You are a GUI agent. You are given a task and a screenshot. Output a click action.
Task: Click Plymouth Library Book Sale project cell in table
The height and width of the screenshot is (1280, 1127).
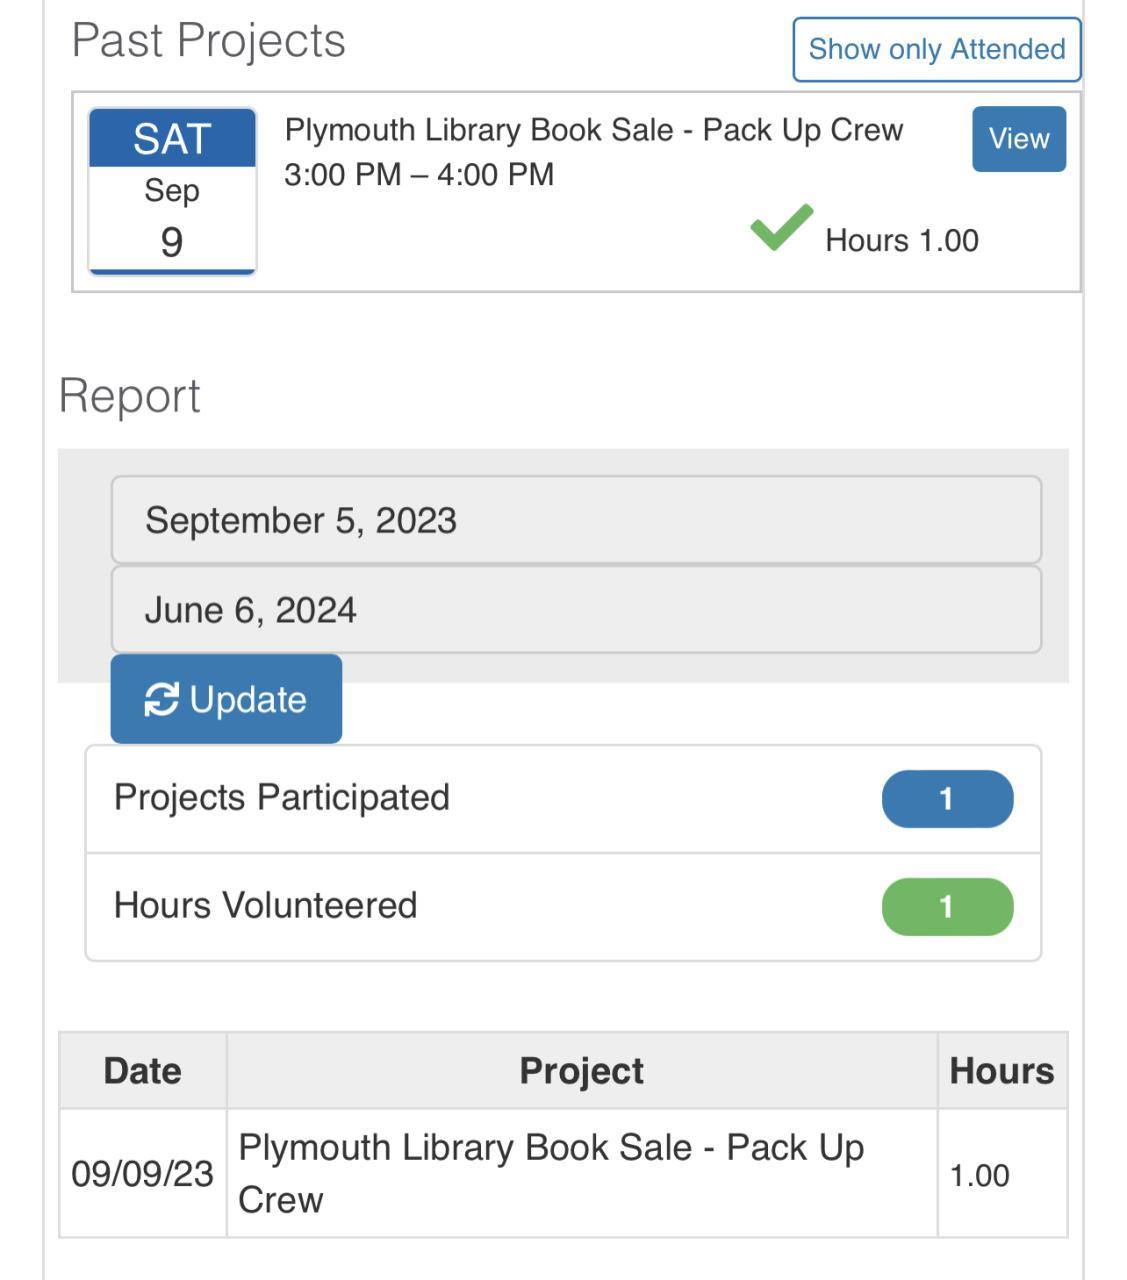click(x=551, y=1173)
